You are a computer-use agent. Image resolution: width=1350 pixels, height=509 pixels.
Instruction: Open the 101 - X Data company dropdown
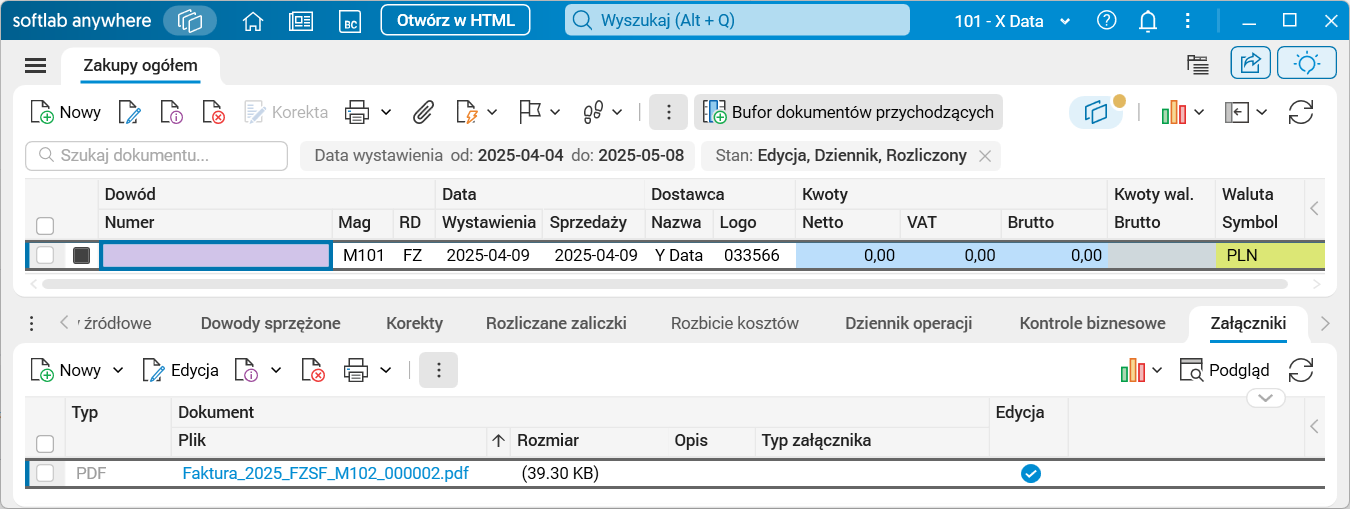(x=1012, y=21)
